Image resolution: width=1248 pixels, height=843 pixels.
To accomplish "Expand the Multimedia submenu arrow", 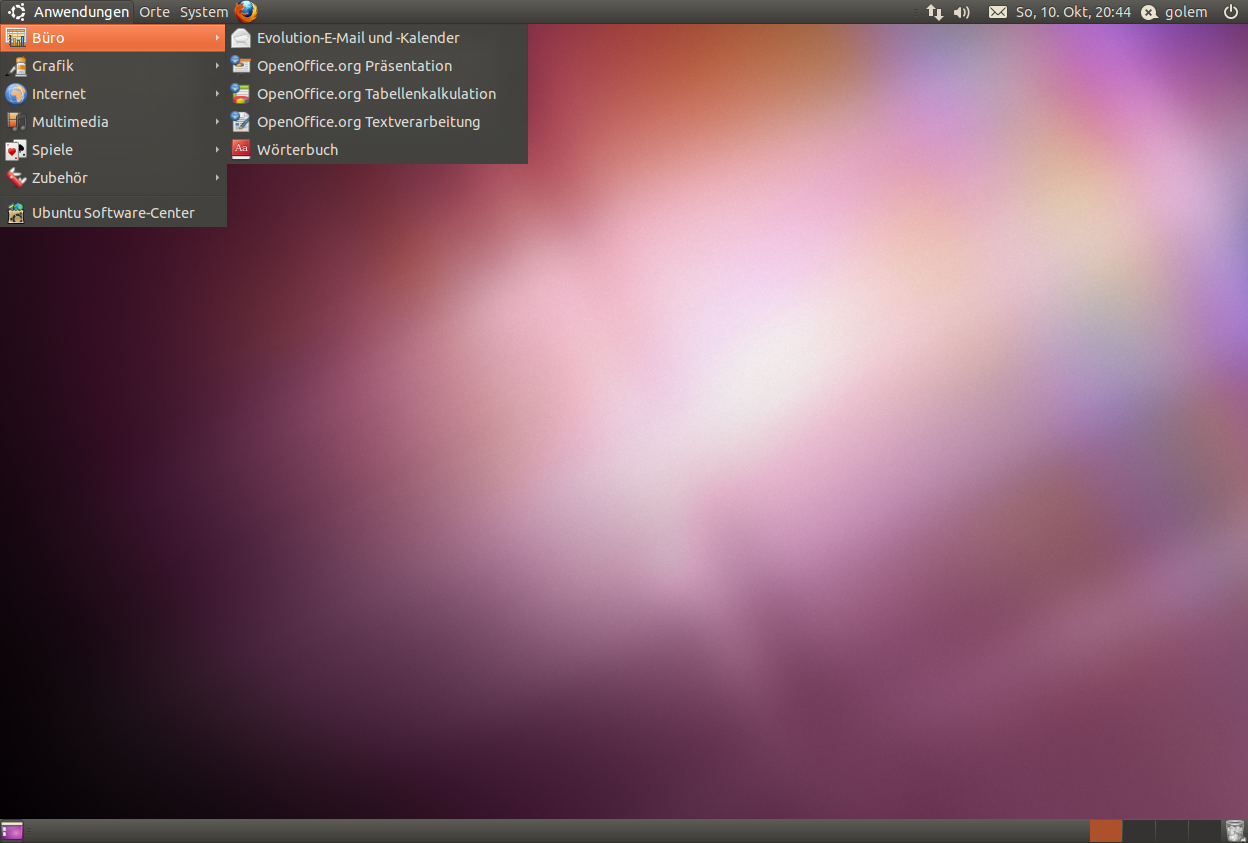I will pos(217,122).
